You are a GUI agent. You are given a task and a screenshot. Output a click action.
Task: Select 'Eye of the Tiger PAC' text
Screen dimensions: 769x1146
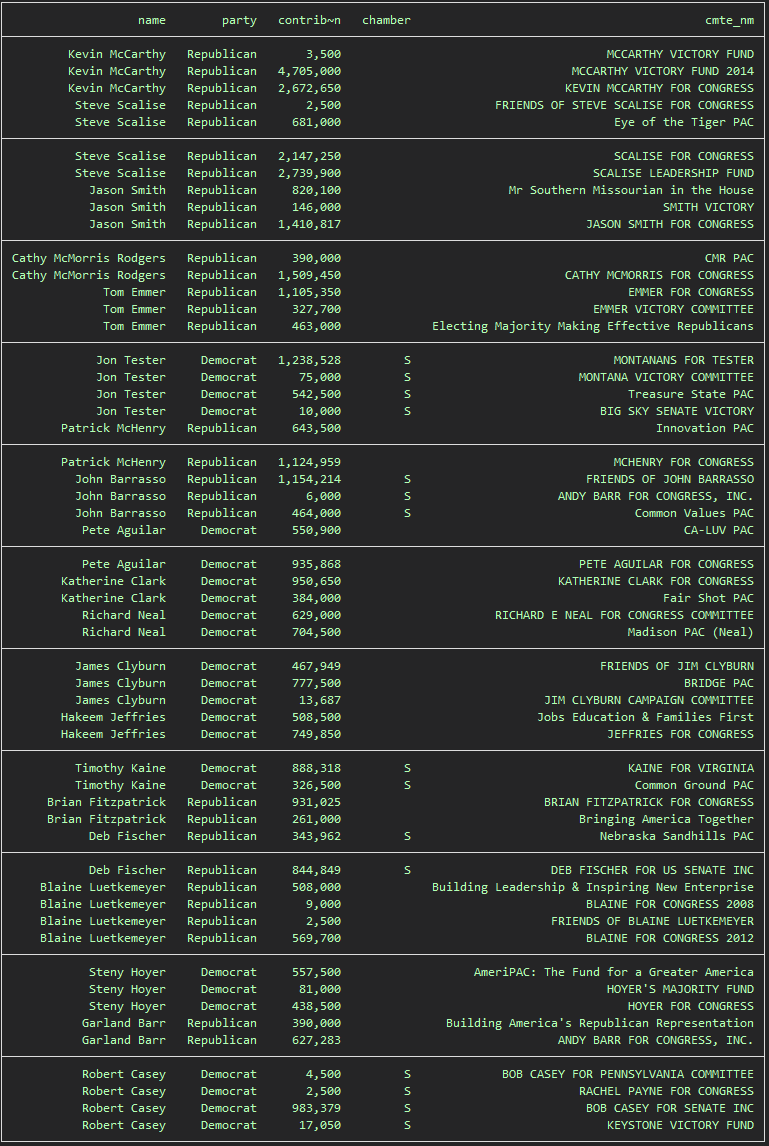pyautogui.click(x=683, y=122)
